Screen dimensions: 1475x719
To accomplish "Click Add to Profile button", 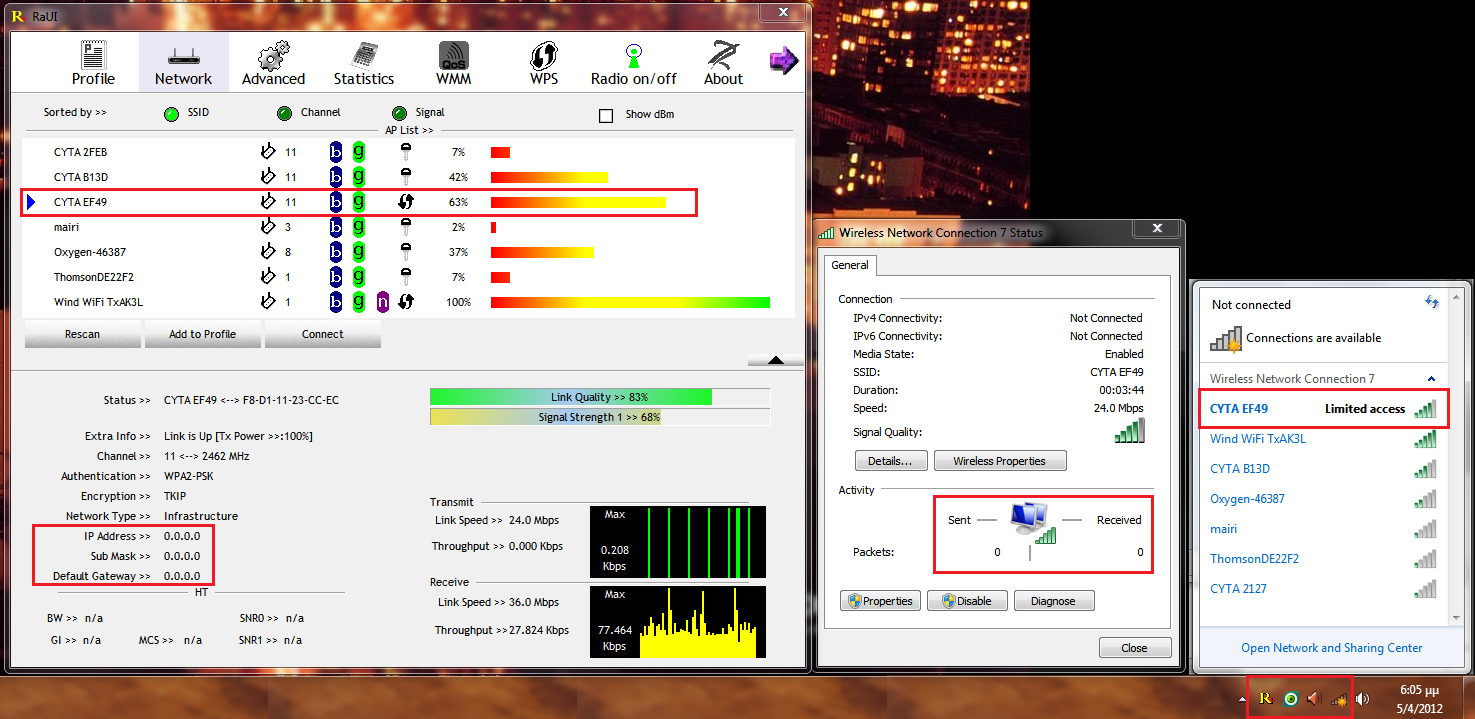I will click(204, 334).
